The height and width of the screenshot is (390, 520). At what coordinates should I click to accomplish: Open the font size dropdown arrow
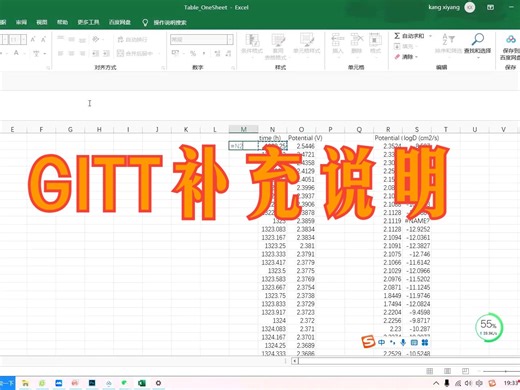coord(24,40)
